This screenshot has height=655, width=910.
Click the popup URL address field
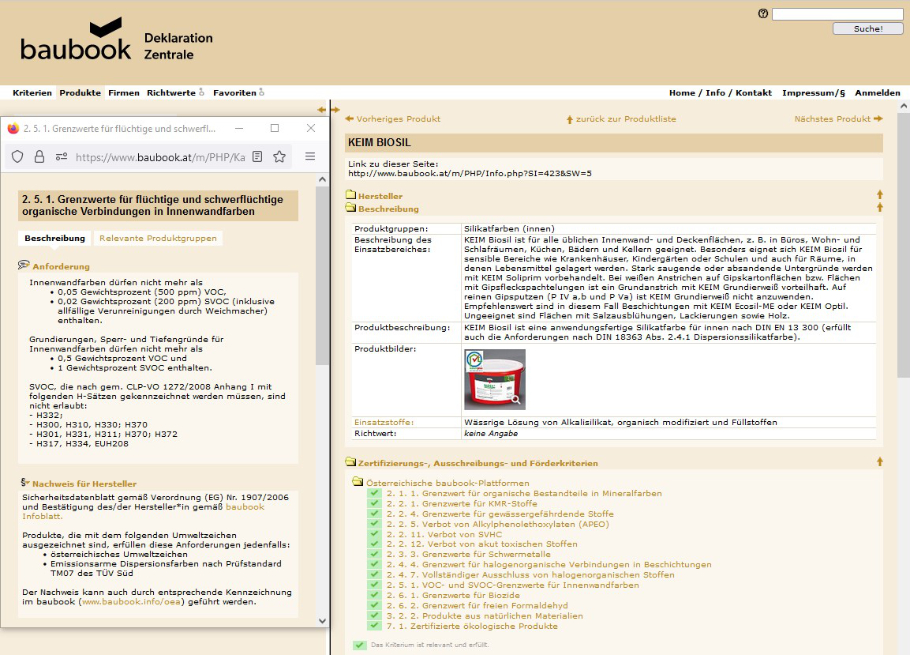coord(160,157)
